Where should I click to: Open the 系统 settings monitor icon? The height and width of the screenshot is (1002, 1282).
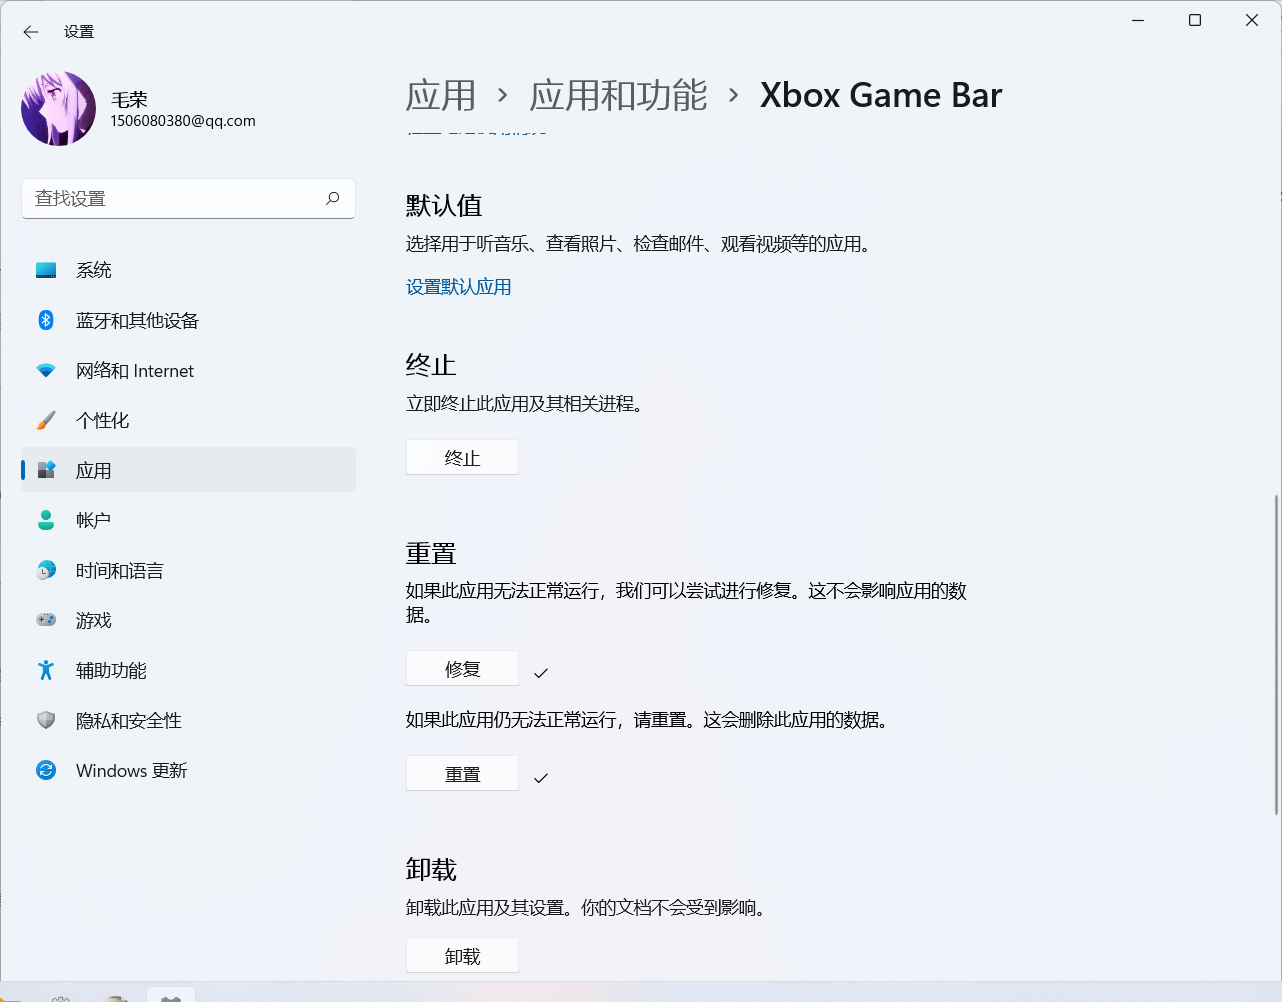46,270
